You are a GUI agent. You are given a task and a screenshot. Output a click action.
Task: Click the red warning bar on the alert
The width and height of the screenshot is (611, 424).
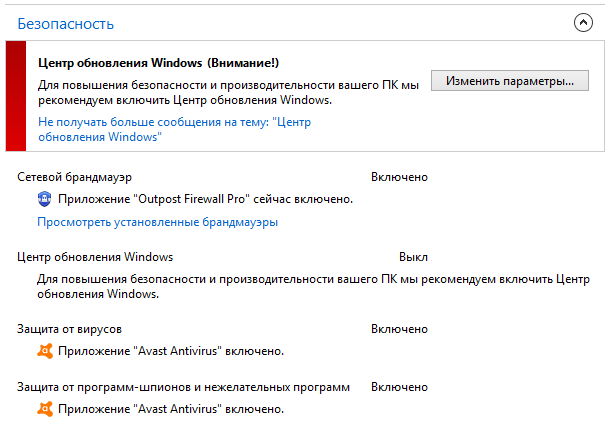[x=16, y=96]
